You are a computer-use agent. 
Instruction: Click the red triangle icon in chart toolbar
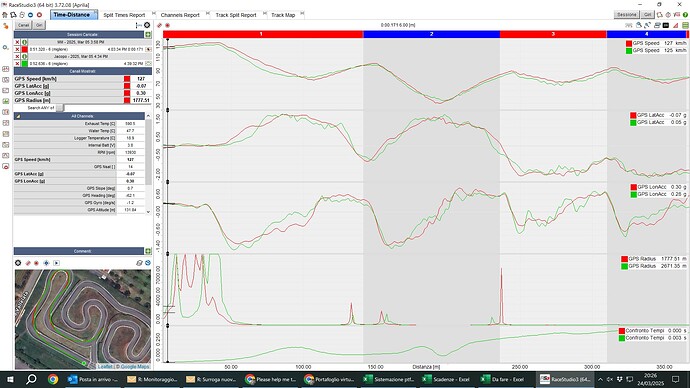[676, 26]
